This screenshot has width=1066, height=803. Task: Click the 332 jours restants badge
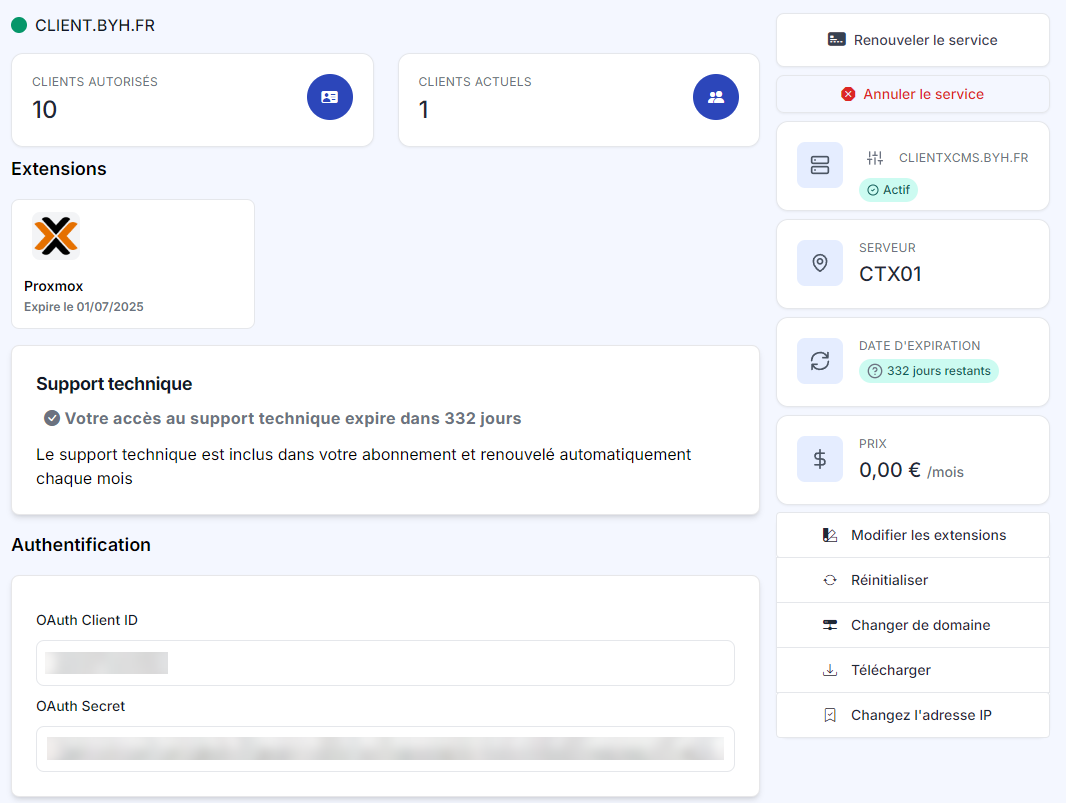(x=929, y=371)
